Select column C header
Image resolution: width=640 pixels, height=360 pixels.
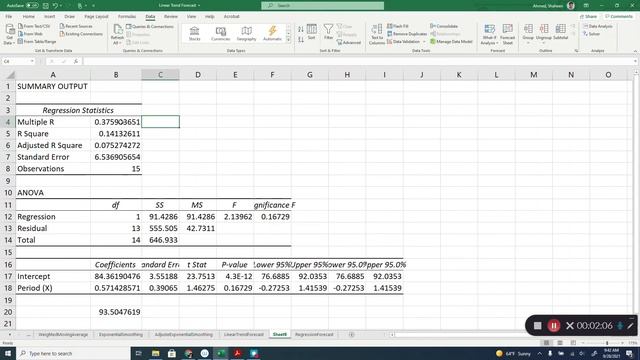click(x=160, y=75)
